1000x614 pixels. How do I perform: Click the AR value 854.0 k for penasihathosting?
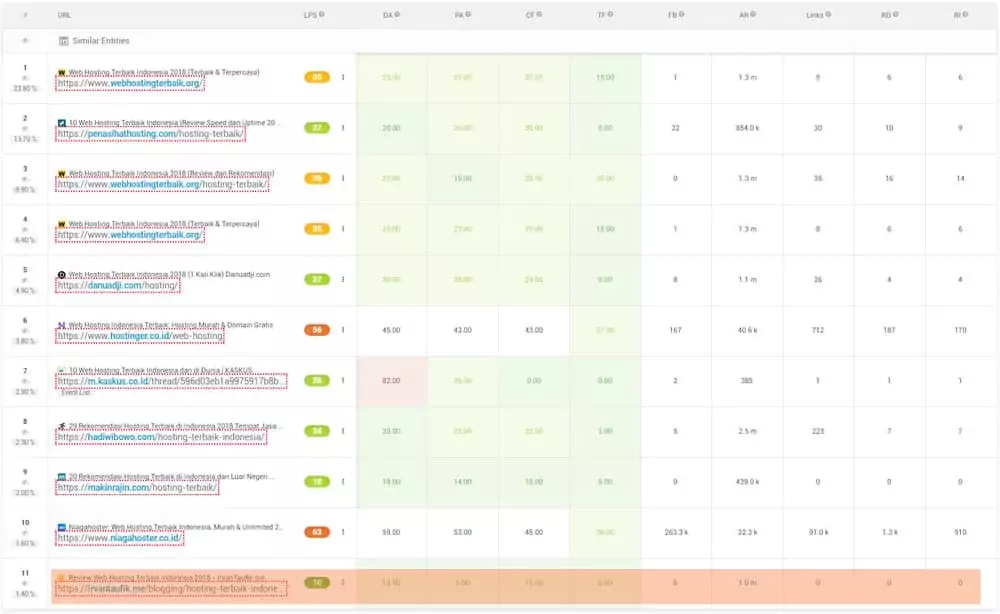[747, 128]
